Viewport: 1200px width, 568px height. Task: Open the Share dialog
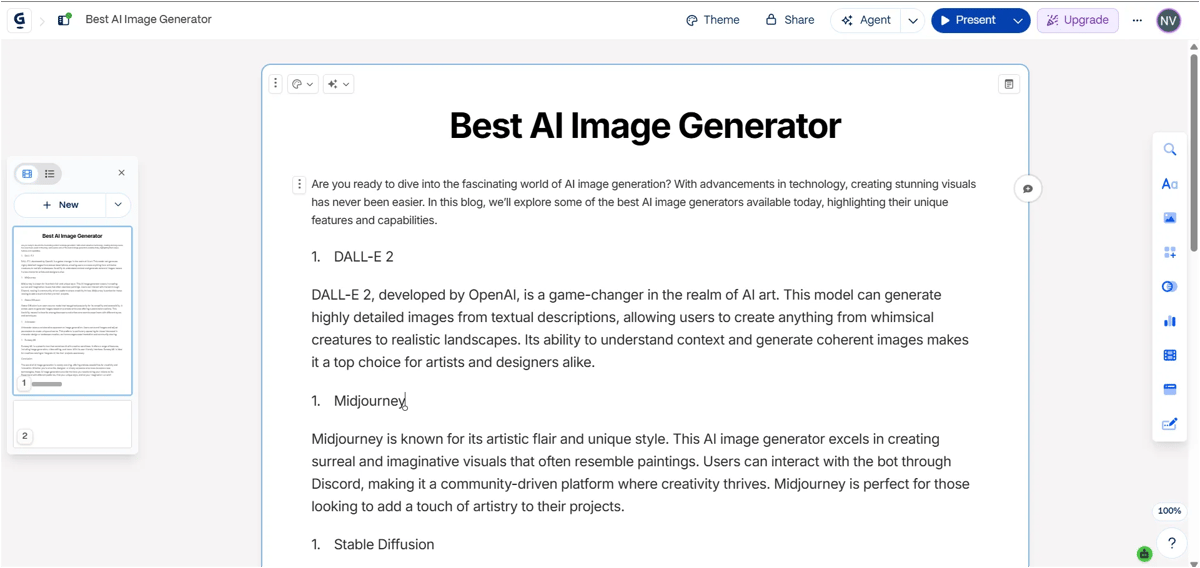point(790,20)
